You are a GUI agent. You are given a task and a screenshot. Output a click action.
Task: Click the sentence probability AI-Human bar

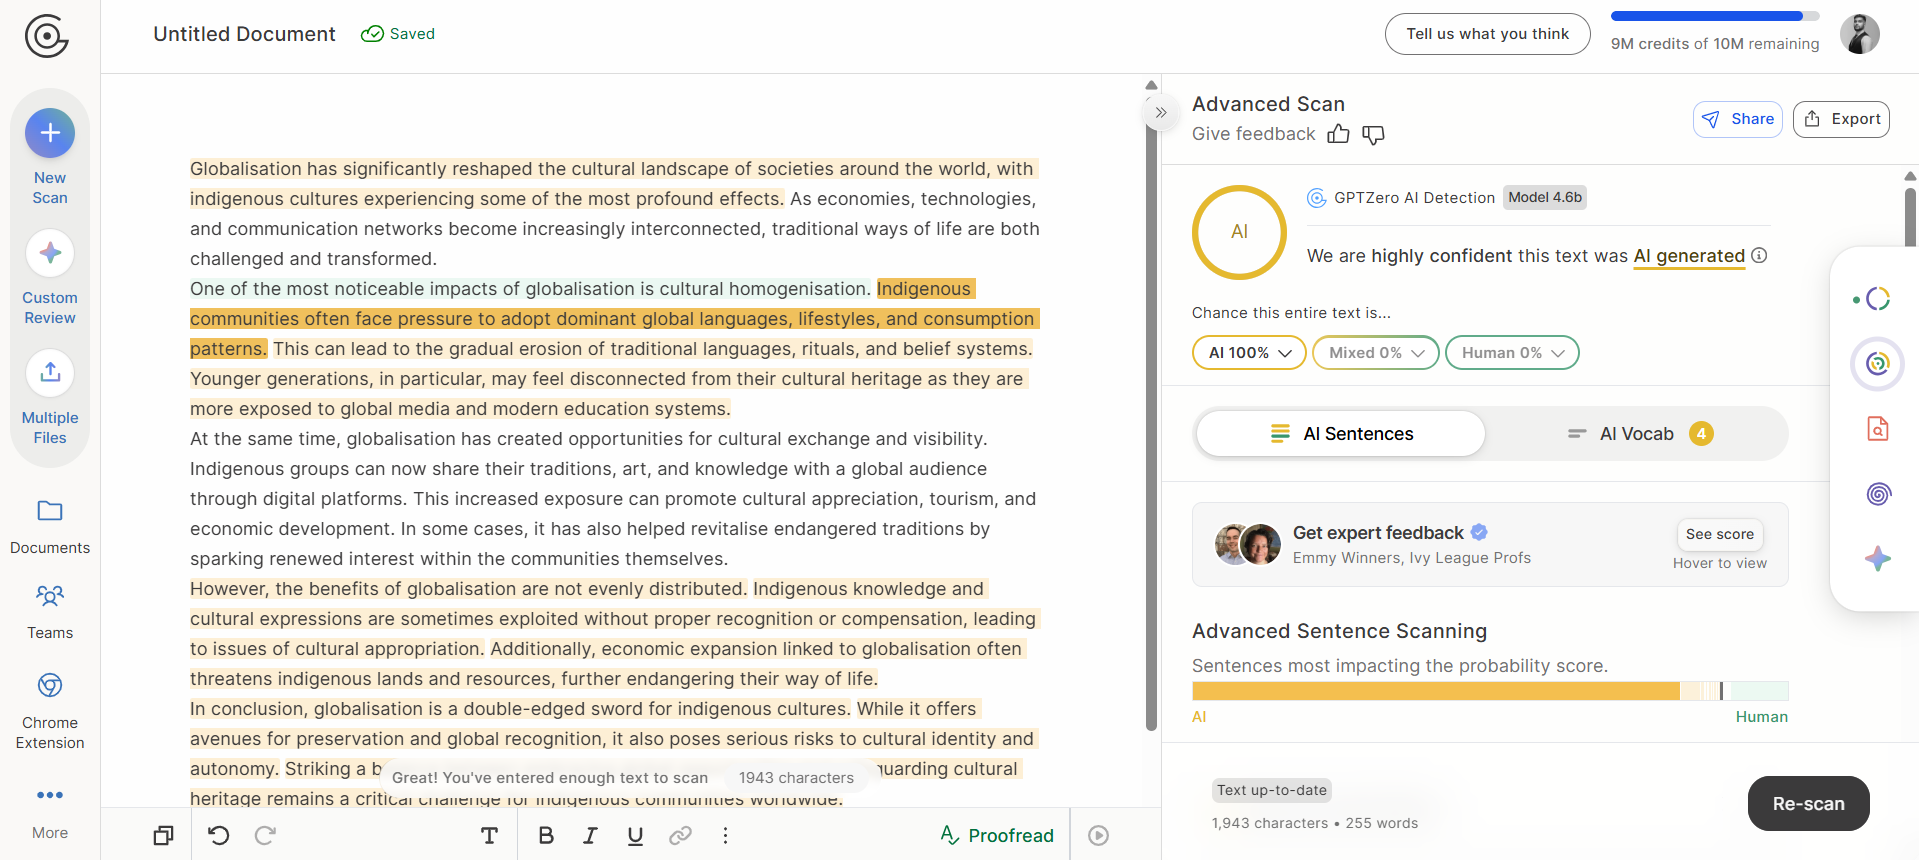tap(1490, 690)
